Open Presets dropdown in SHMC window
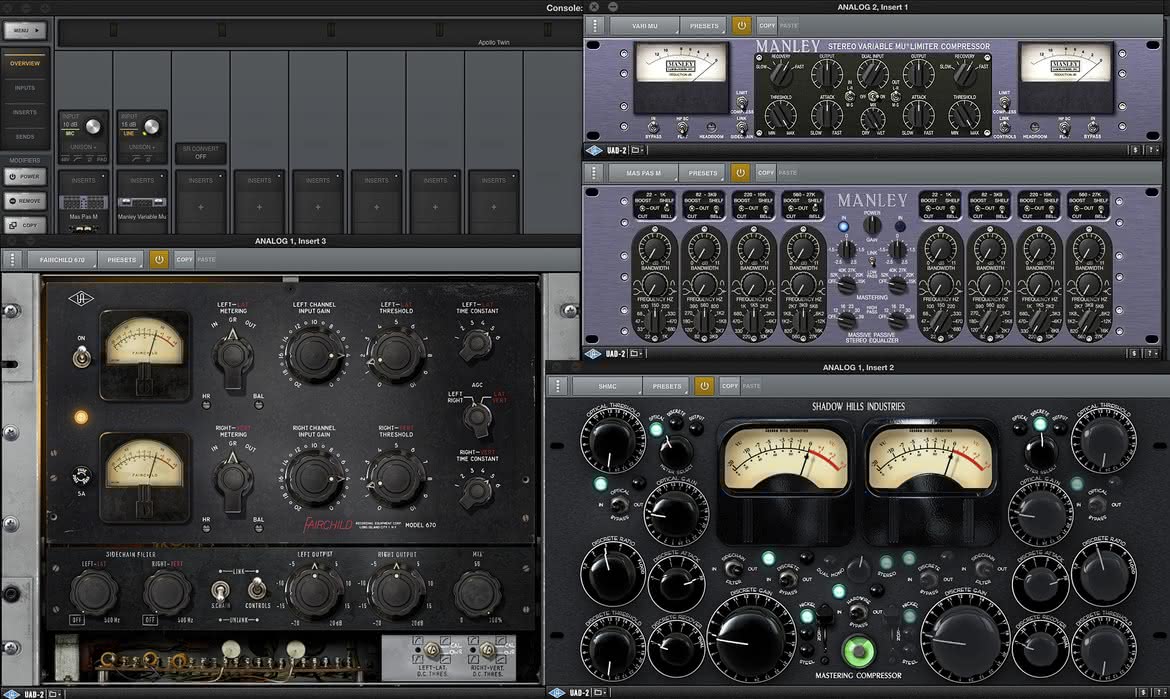 666,386
